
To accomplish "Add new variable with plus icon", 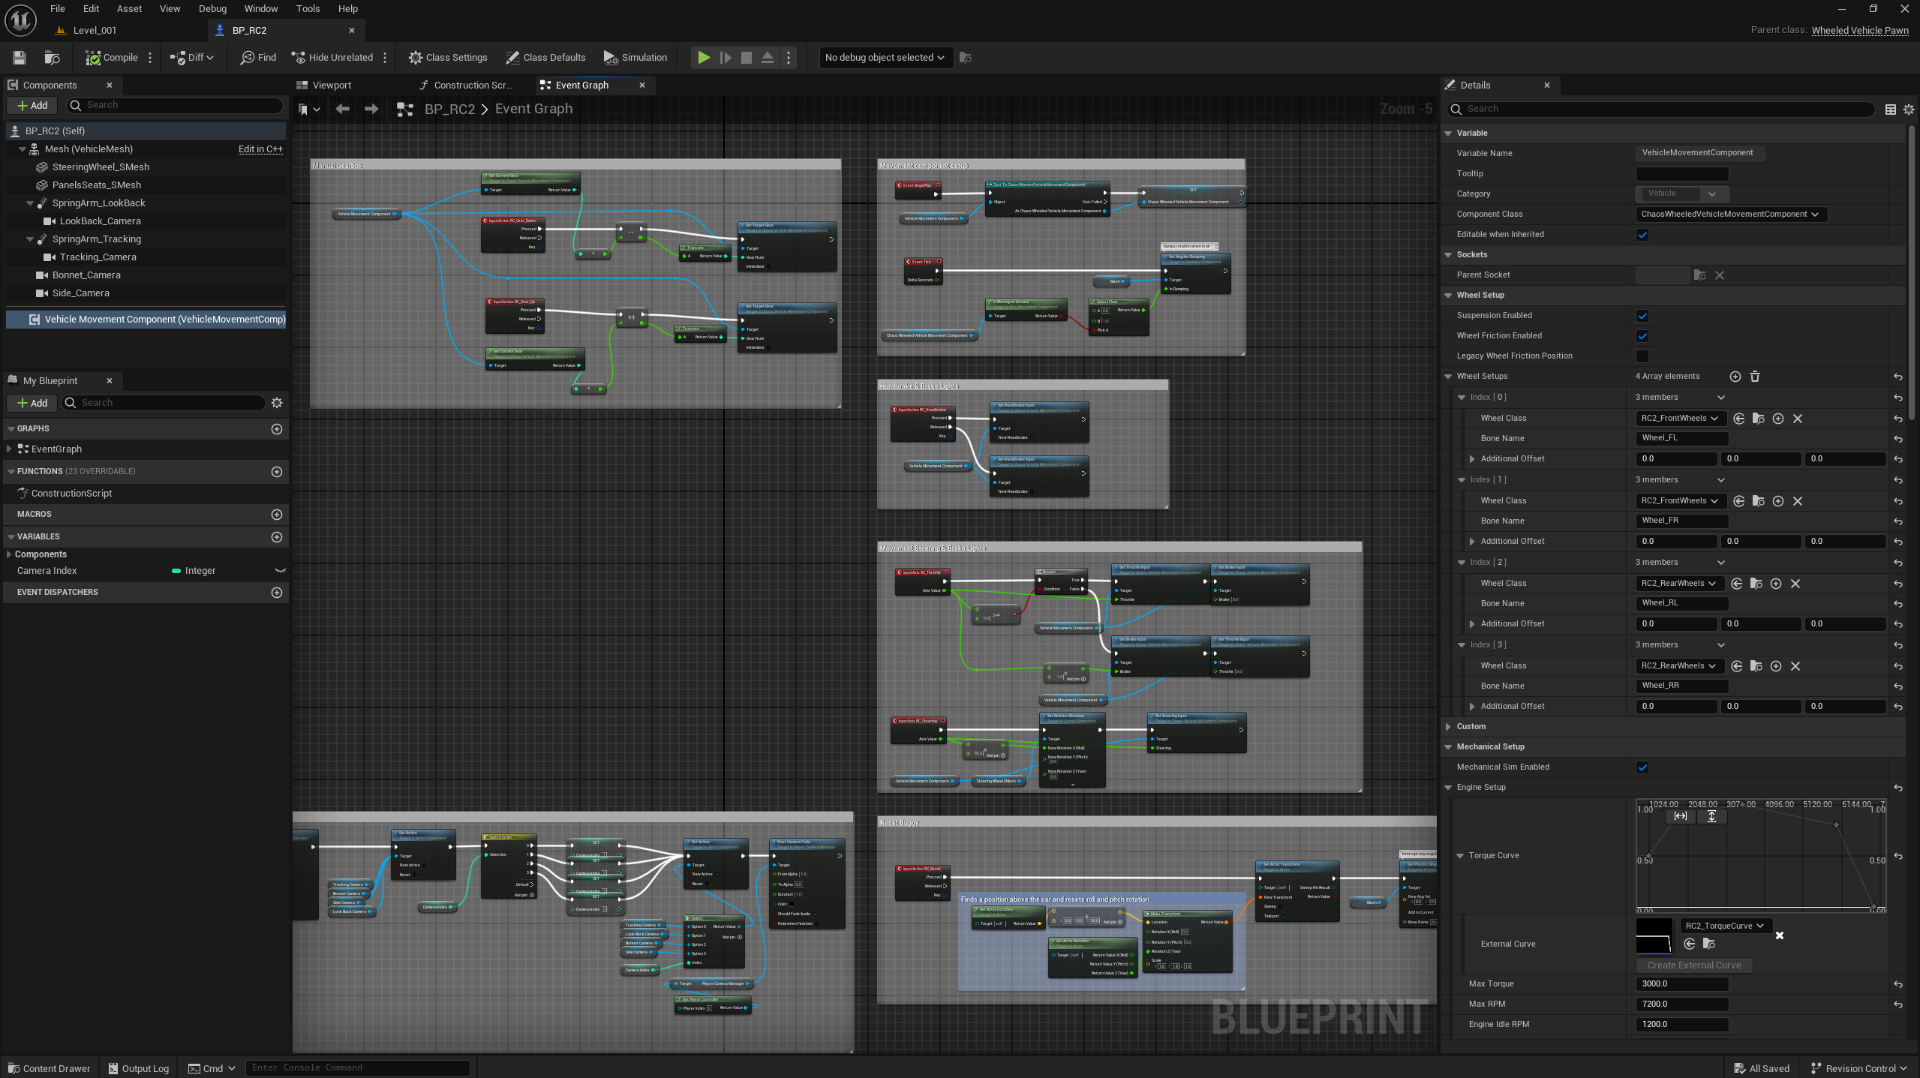I will pos(277,537).
